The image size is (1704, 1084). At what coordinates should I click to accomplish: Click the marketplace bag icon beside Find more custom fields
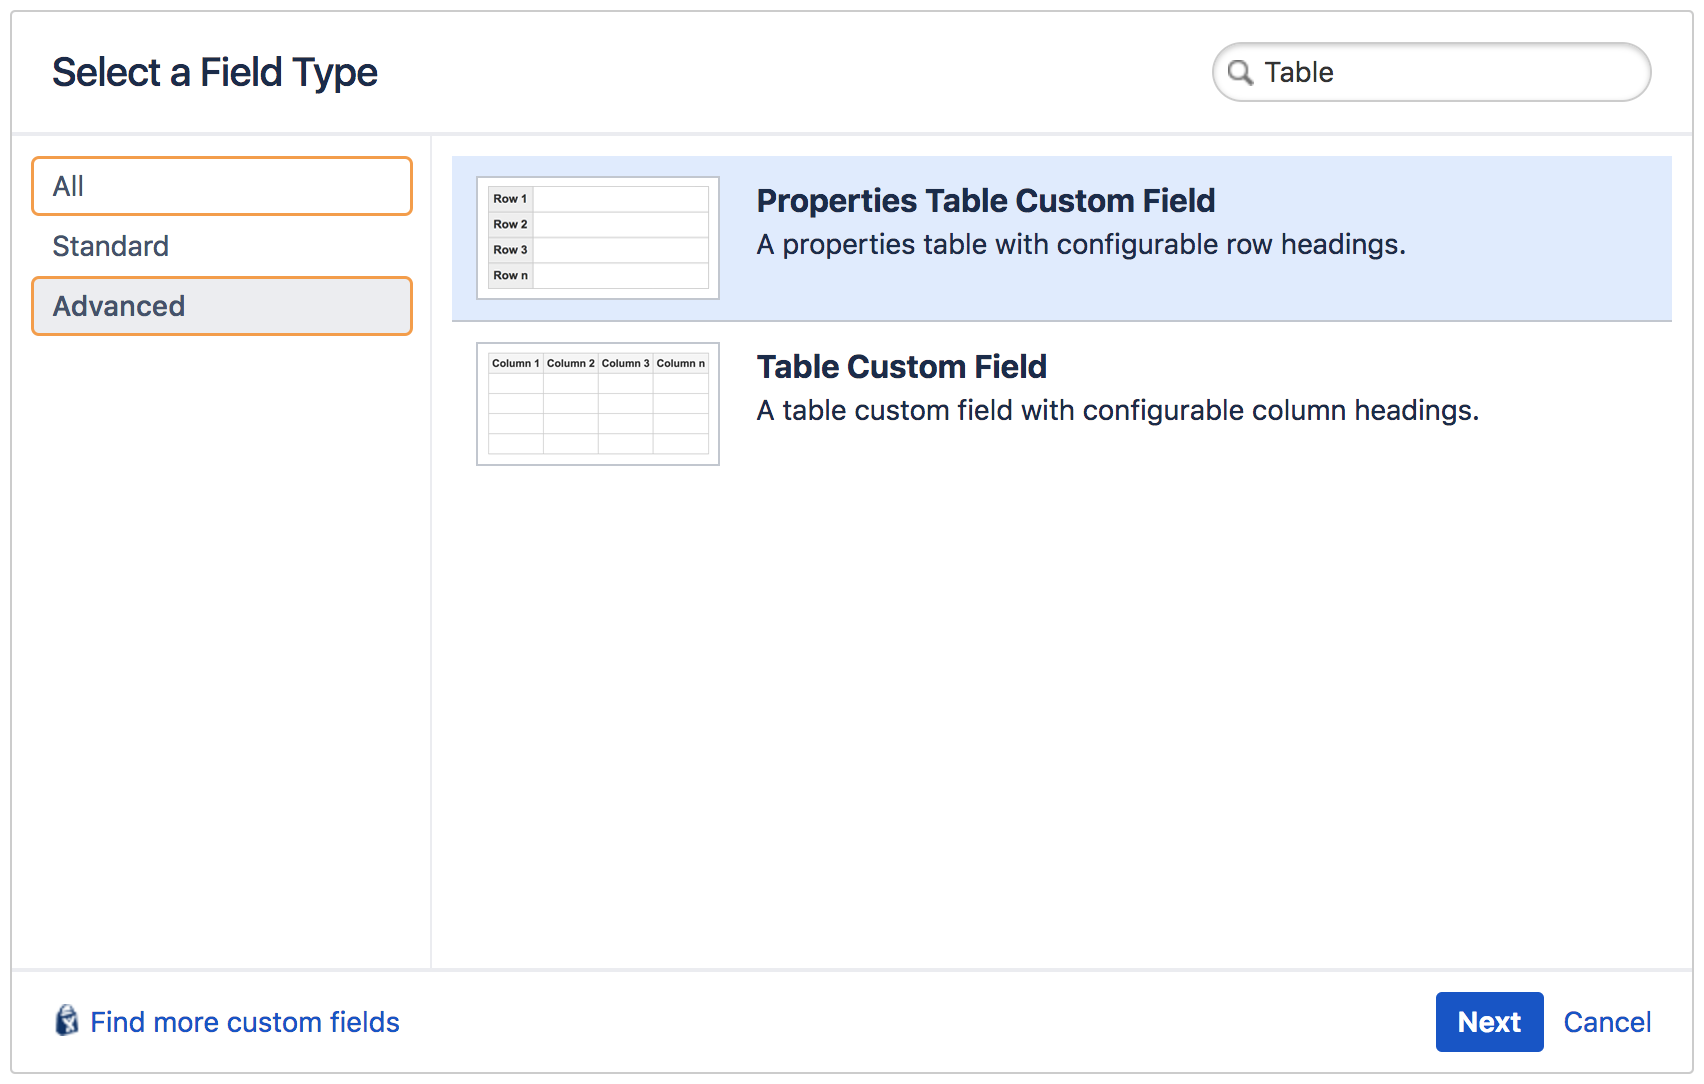(65, 1022)
